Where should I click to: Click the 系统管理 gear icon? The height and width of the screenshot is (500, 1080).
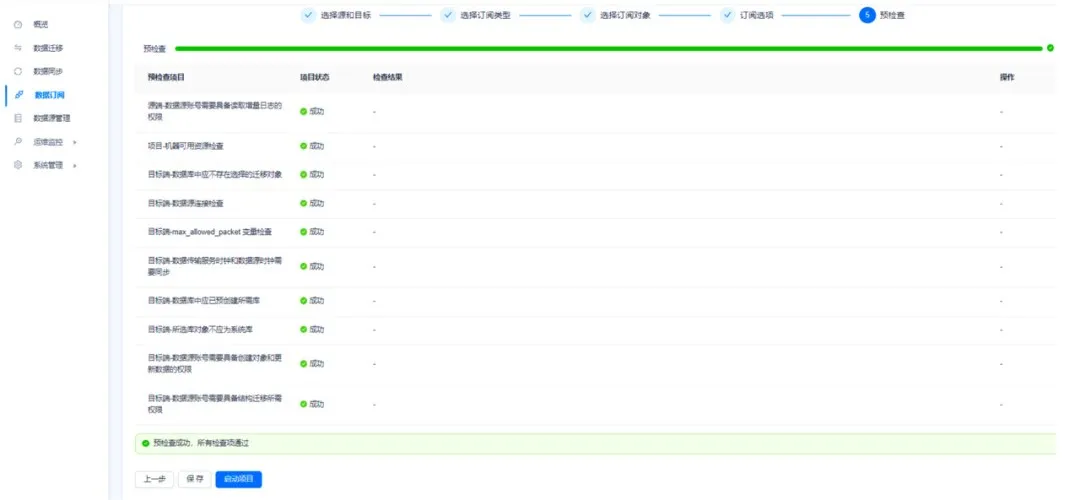tap(18, 165)
